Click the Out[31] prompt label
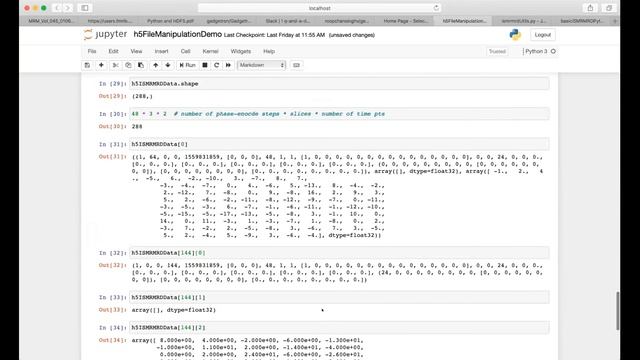Viewport: 640px width, 360px height. point(113,157)
